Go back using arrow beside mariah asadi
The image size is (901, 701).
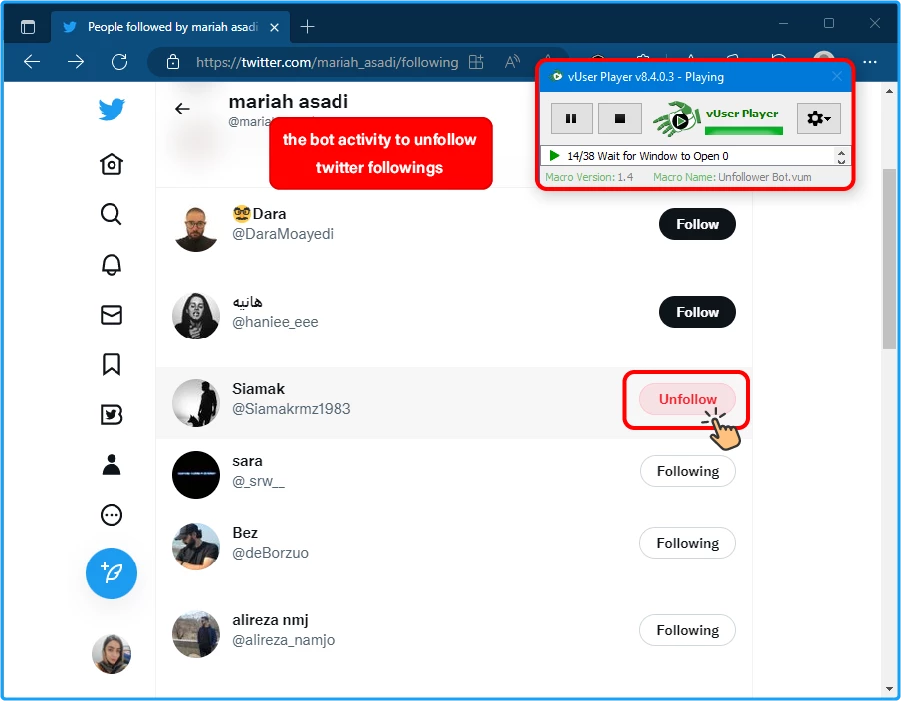(182, 109)
